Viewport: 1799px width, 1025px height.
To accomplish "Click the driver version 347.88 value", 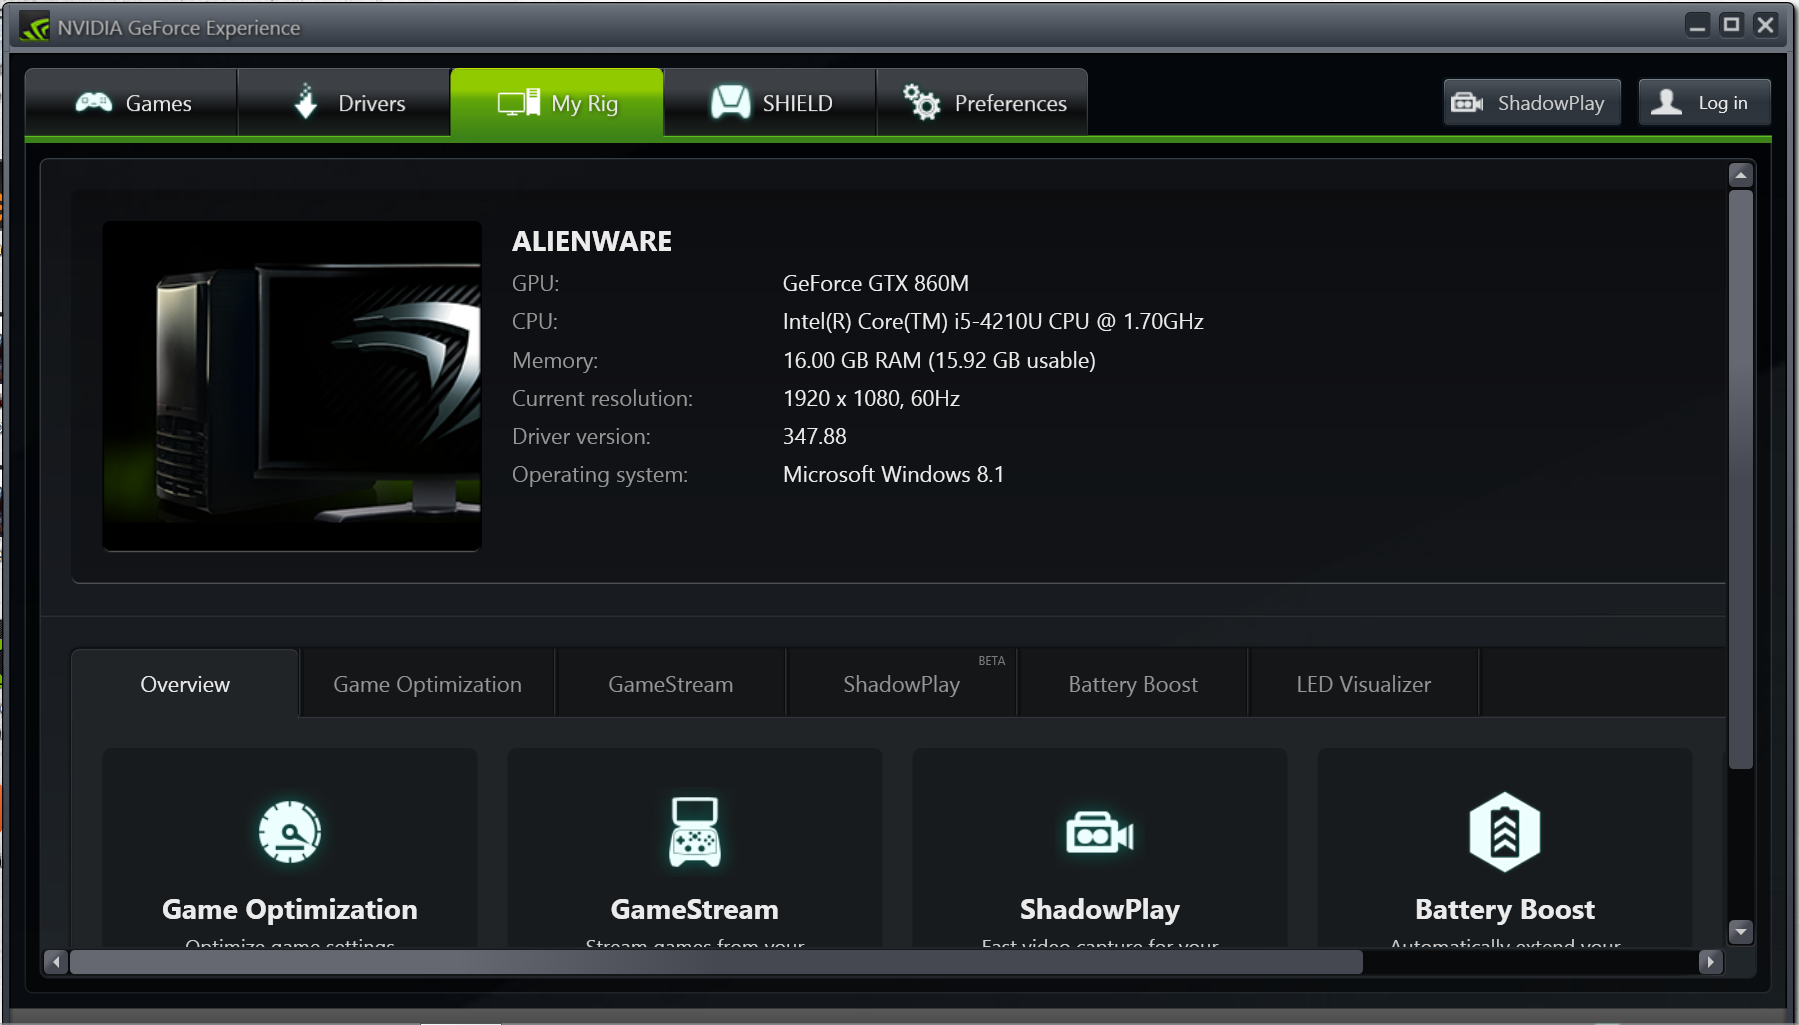I will pos(814,436).
